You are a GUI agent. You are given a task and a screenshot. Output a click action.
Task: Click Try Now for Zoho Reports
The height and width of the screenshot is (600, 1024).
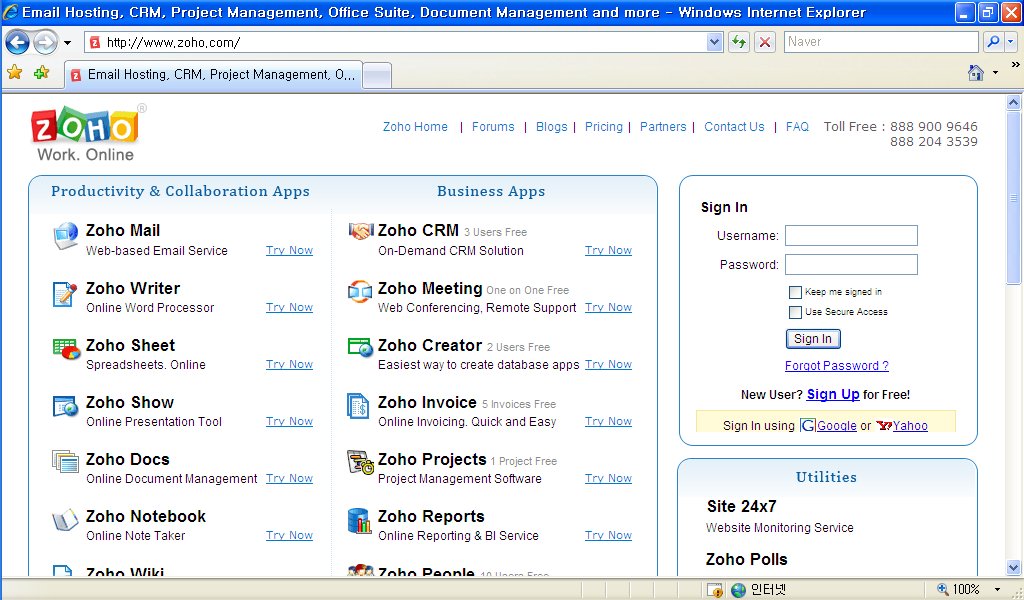coord(608,535)
